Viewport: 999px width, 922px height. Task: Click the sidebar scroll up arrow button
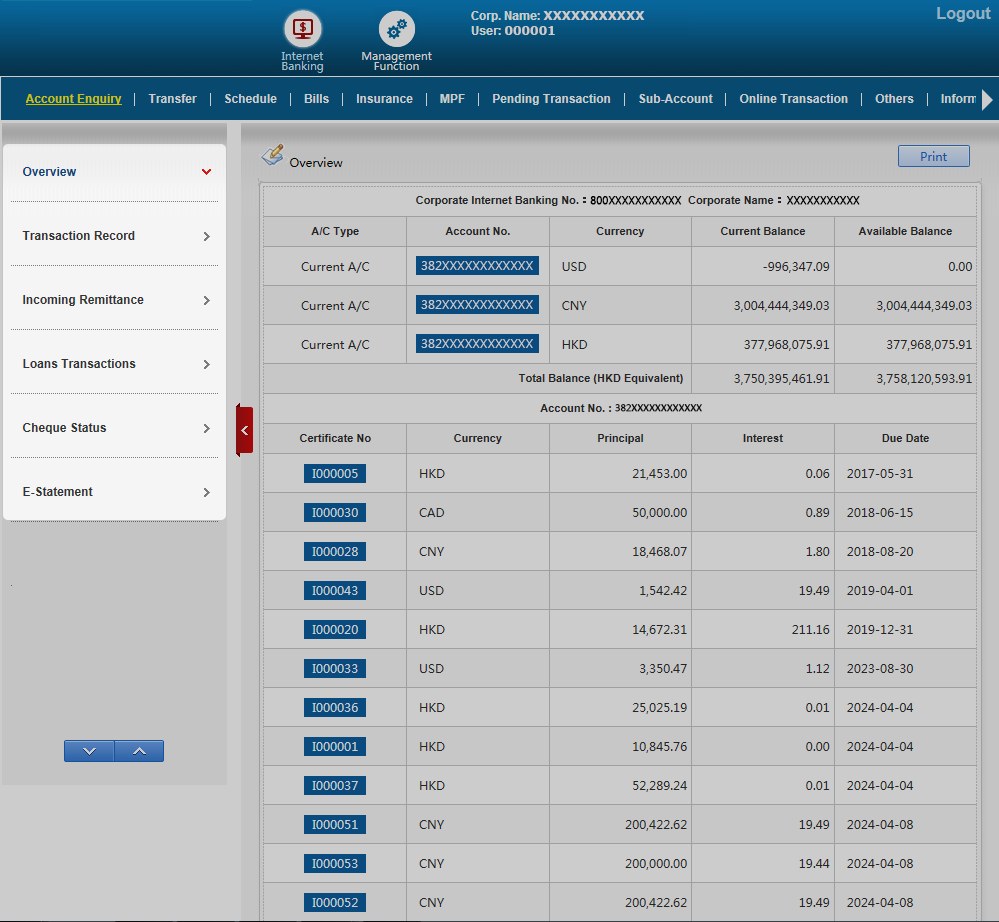click(x=139, y=751)
